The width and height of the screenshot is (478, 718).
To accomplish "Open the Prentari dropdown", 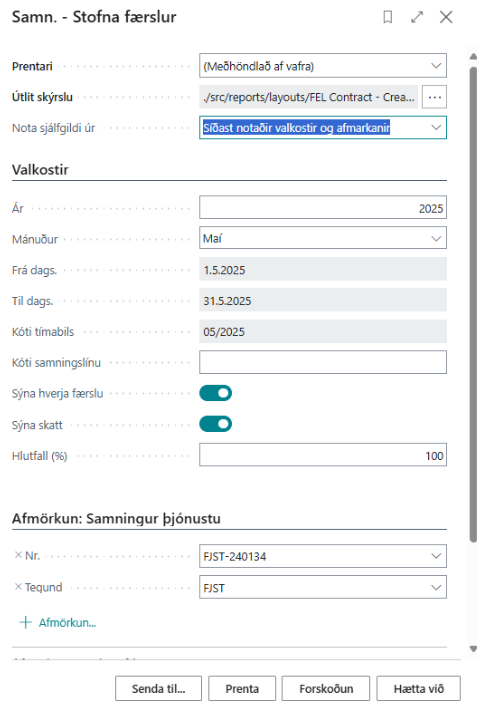I will 323,65.
